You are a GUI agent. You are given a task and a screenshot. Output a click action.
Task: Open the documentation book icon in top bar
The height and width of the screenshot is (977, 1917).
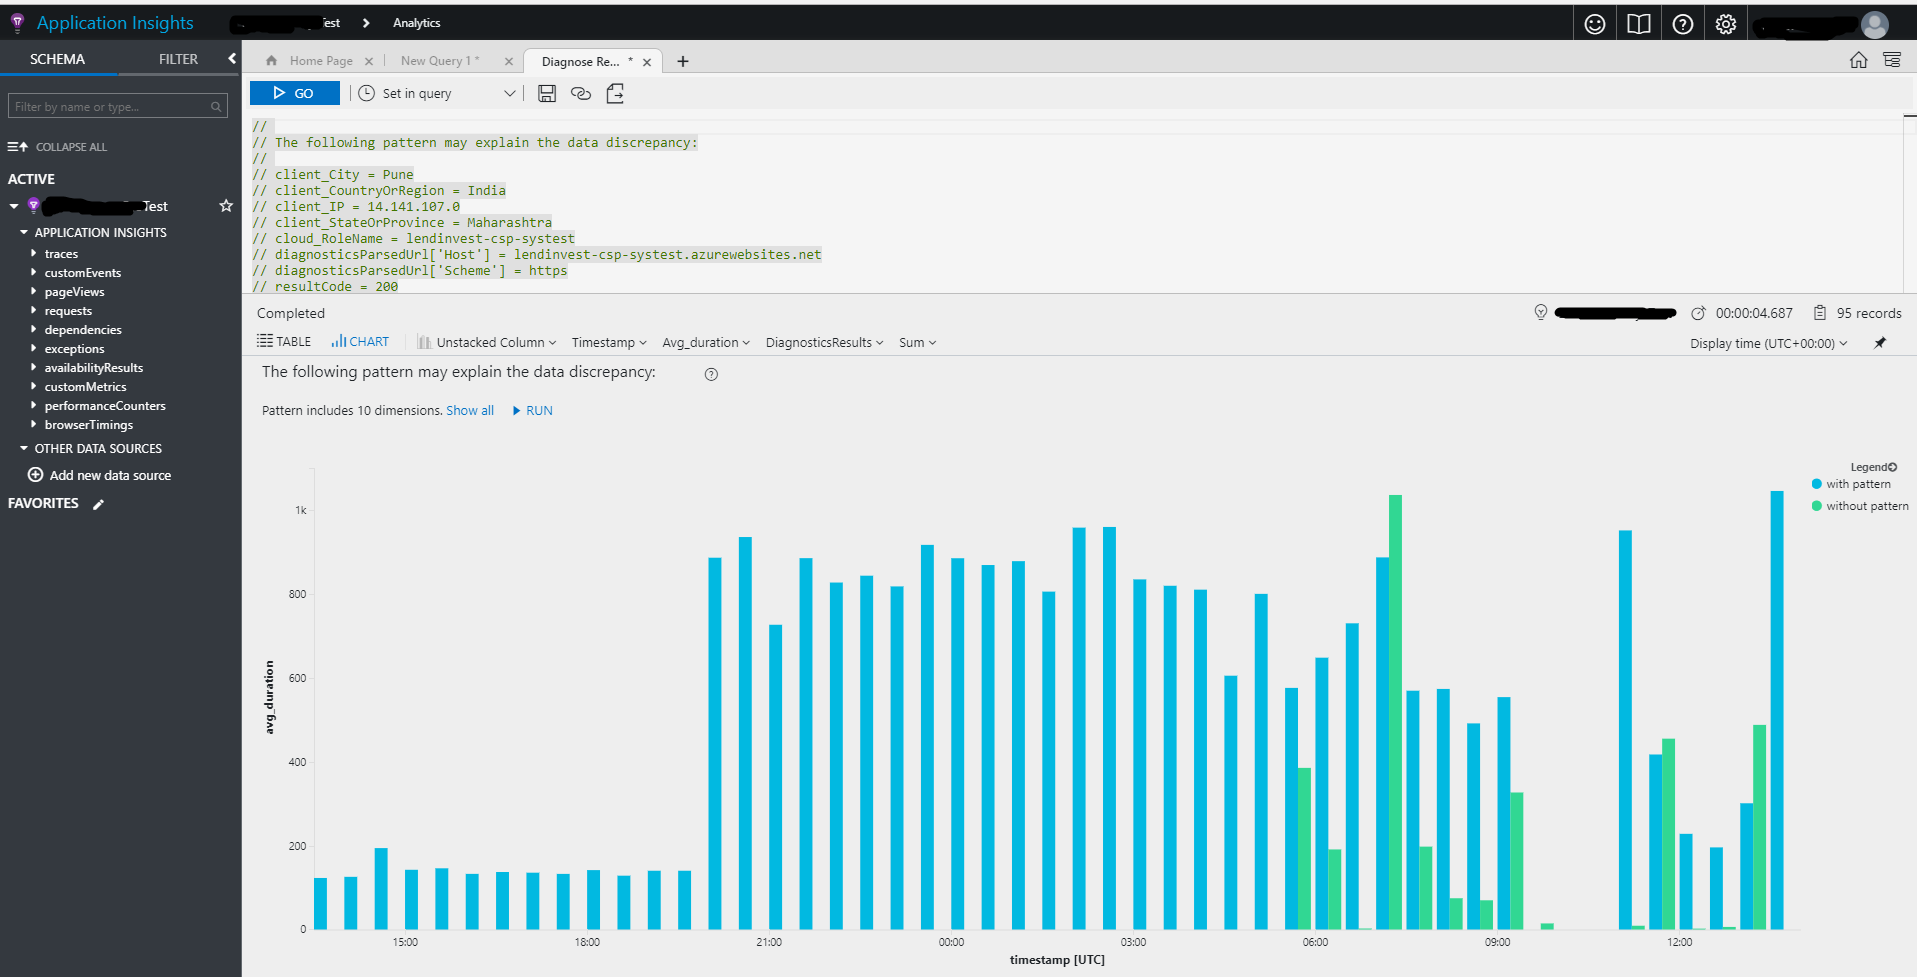pyautogui.click(x=1638, y=22)
